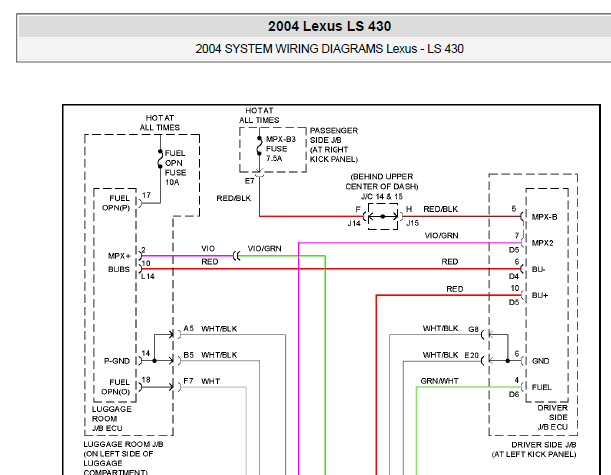
Task: Click the pin 18 label at FUEL OPN(O)
Action: click(x=146, y=380)
